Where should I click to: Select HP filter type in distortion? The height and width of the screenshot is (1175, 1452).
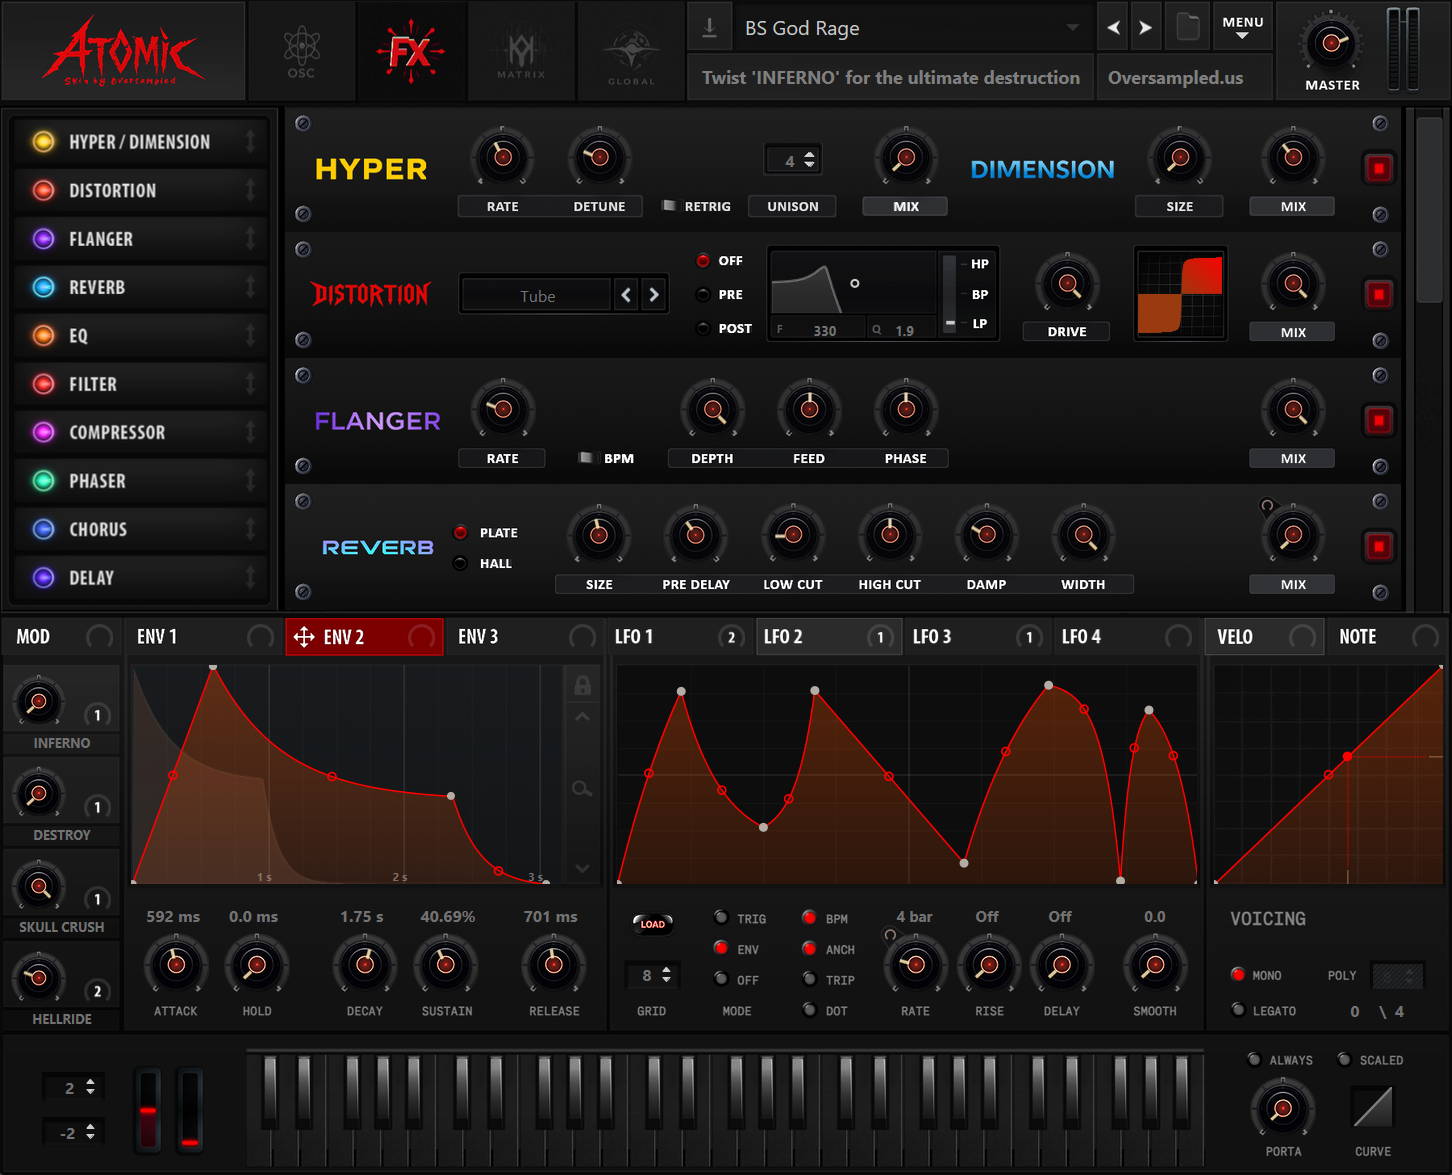979,264
